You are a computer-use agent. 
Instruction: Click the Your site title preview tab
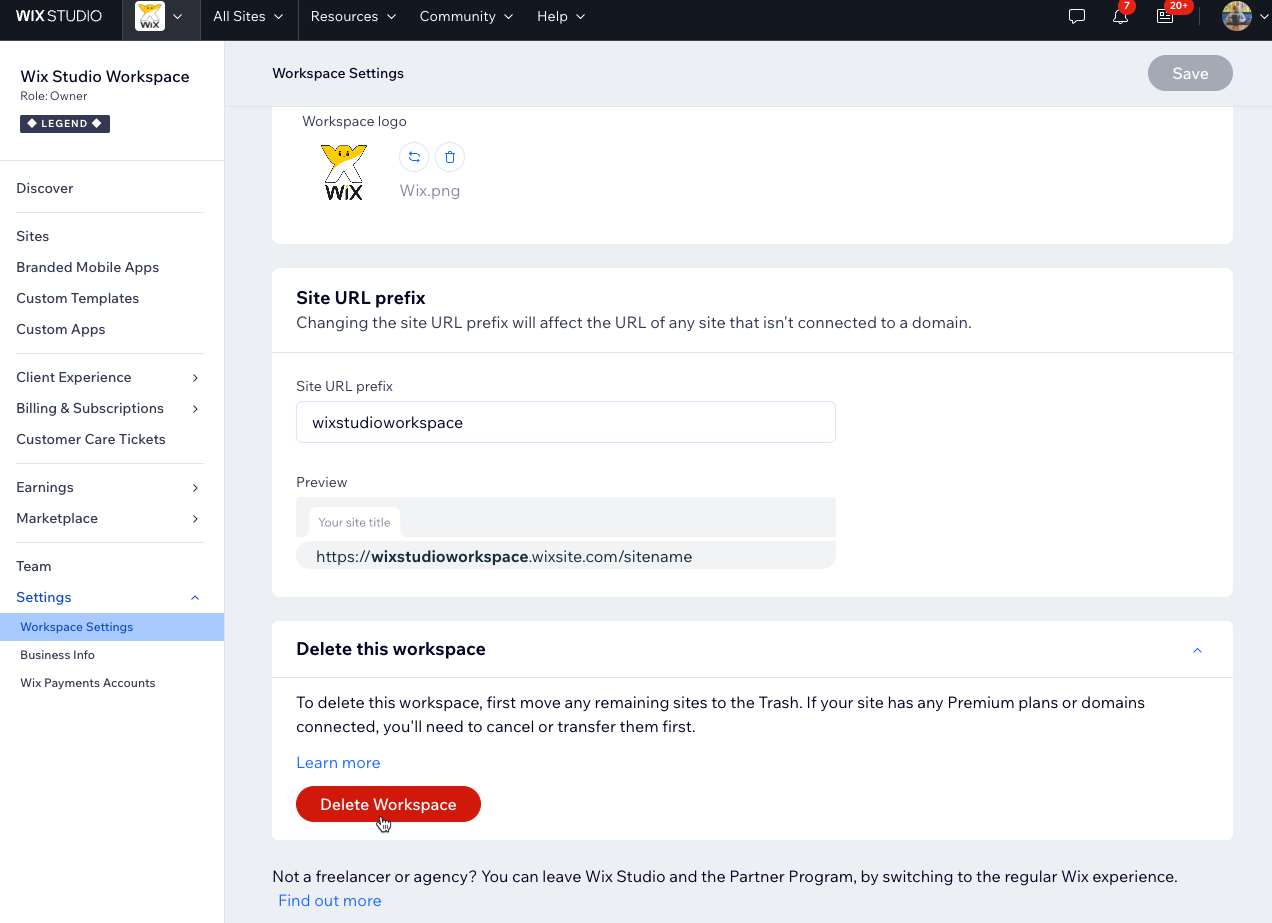pyautogui.click(x=354, y=522)
